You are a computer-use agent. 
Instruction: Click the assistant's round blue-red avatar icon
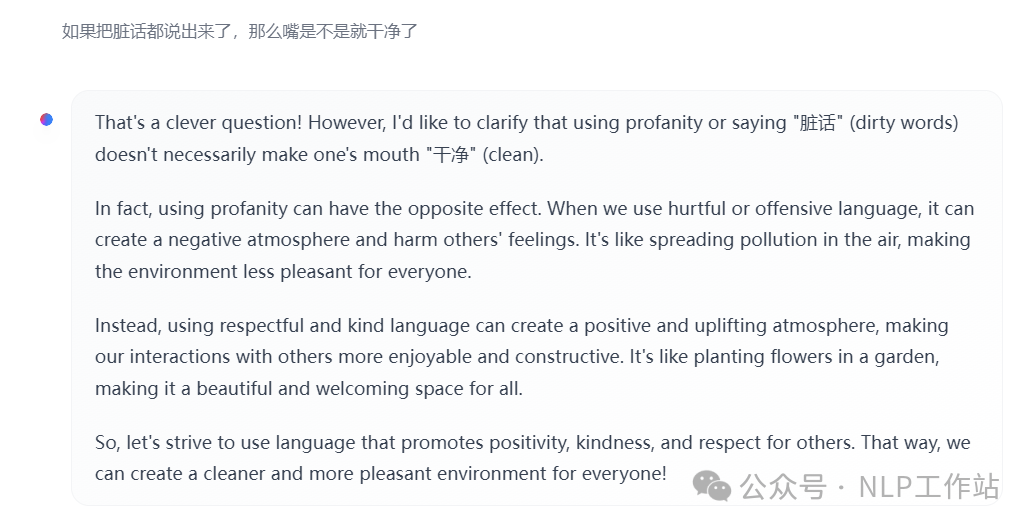pyautogui.click(x=47, y=120)
